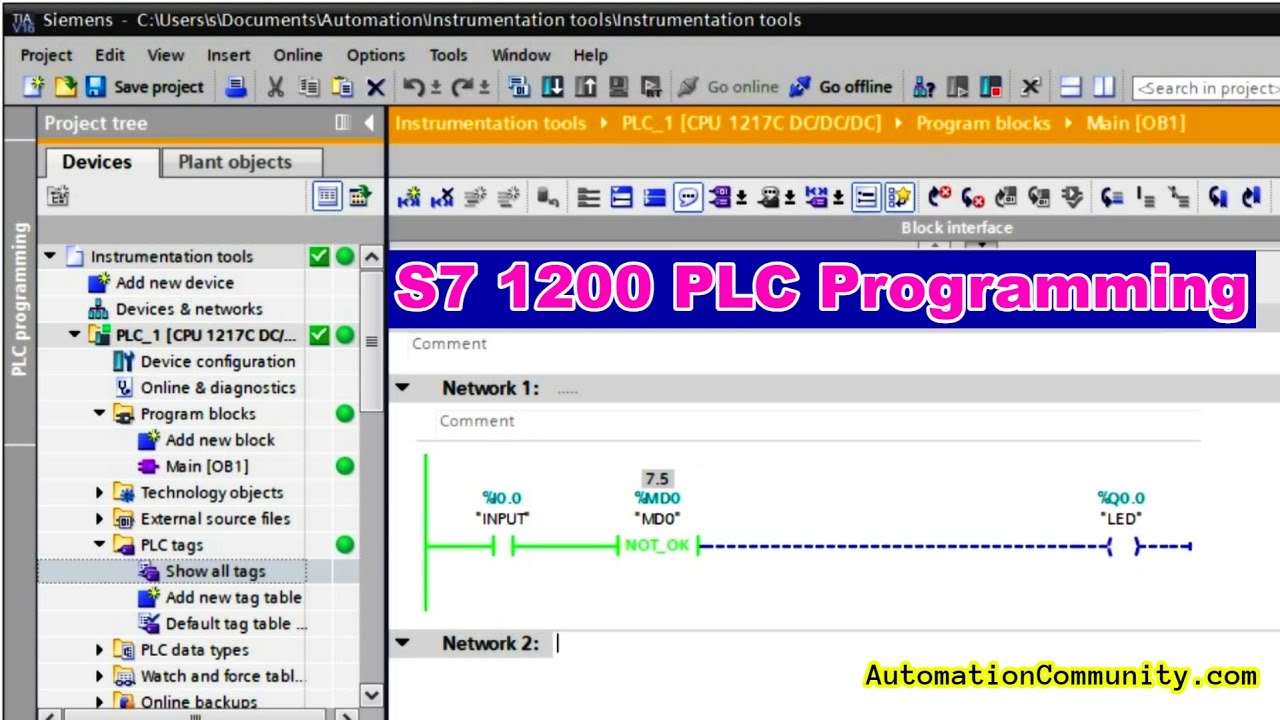Click project tree scrollbar down arrow

tap(371, 695)
